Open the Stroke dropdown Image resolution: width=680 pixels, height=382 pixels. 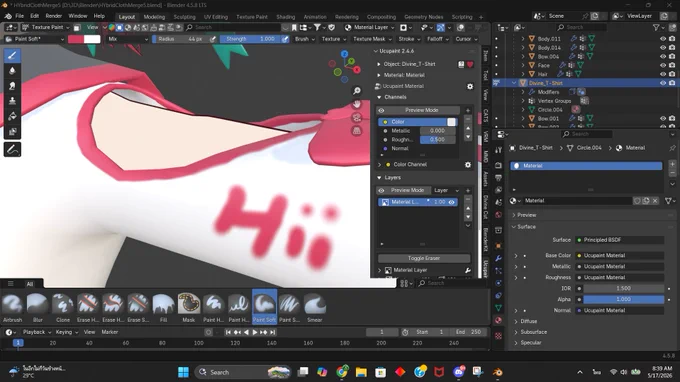click(x=409, y=39)
